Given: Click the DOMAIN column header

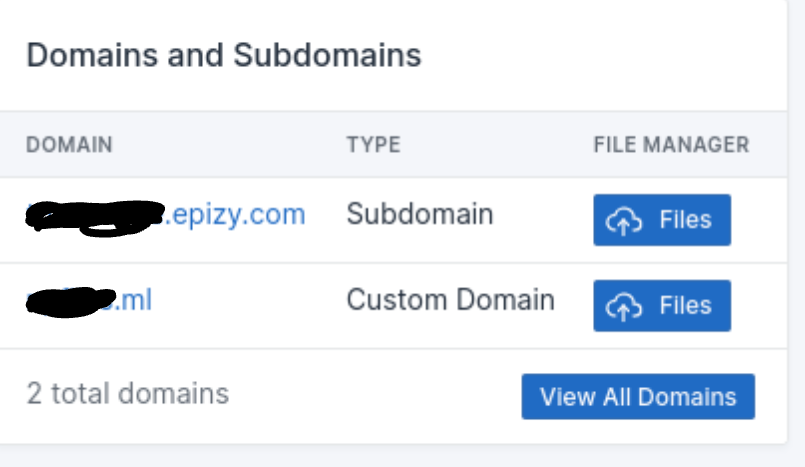Looking at the screenshot, I should pos(69,145).
